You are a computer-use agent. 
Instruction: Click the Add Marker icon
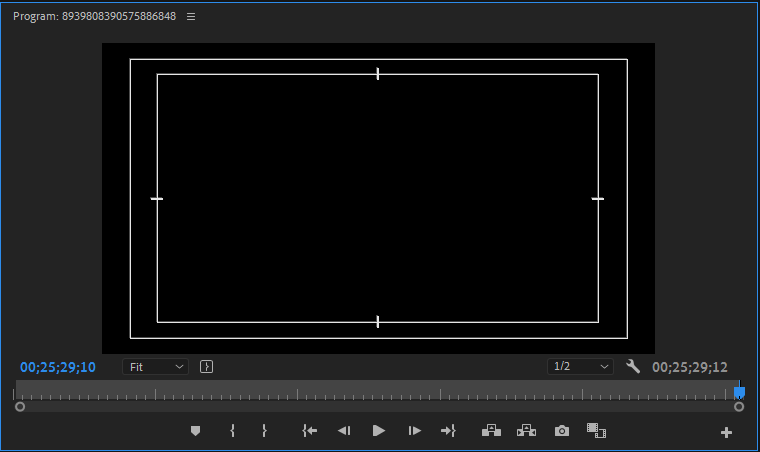coord(196,431)
